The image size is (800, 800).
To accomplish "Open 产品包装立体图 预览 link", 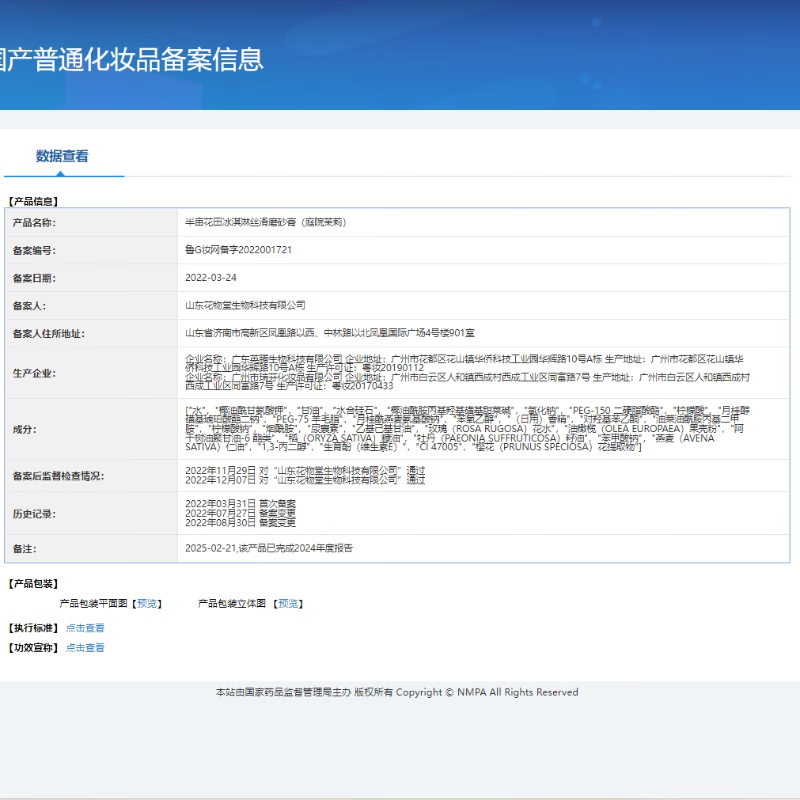I will [x=288, y=604].
